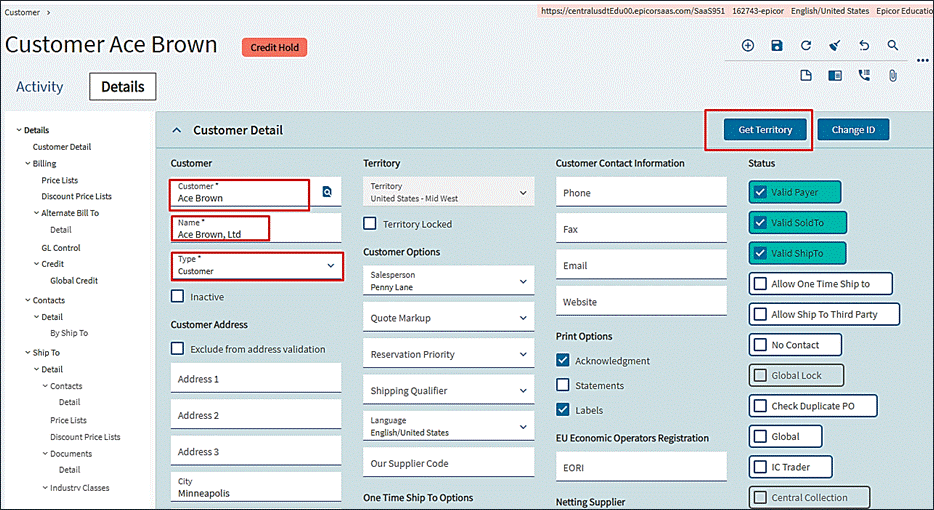The height and width of the screenshot is (510, 934).
Task: Select Discount Price Lists under Billing
Action: [x=76, y=196]
